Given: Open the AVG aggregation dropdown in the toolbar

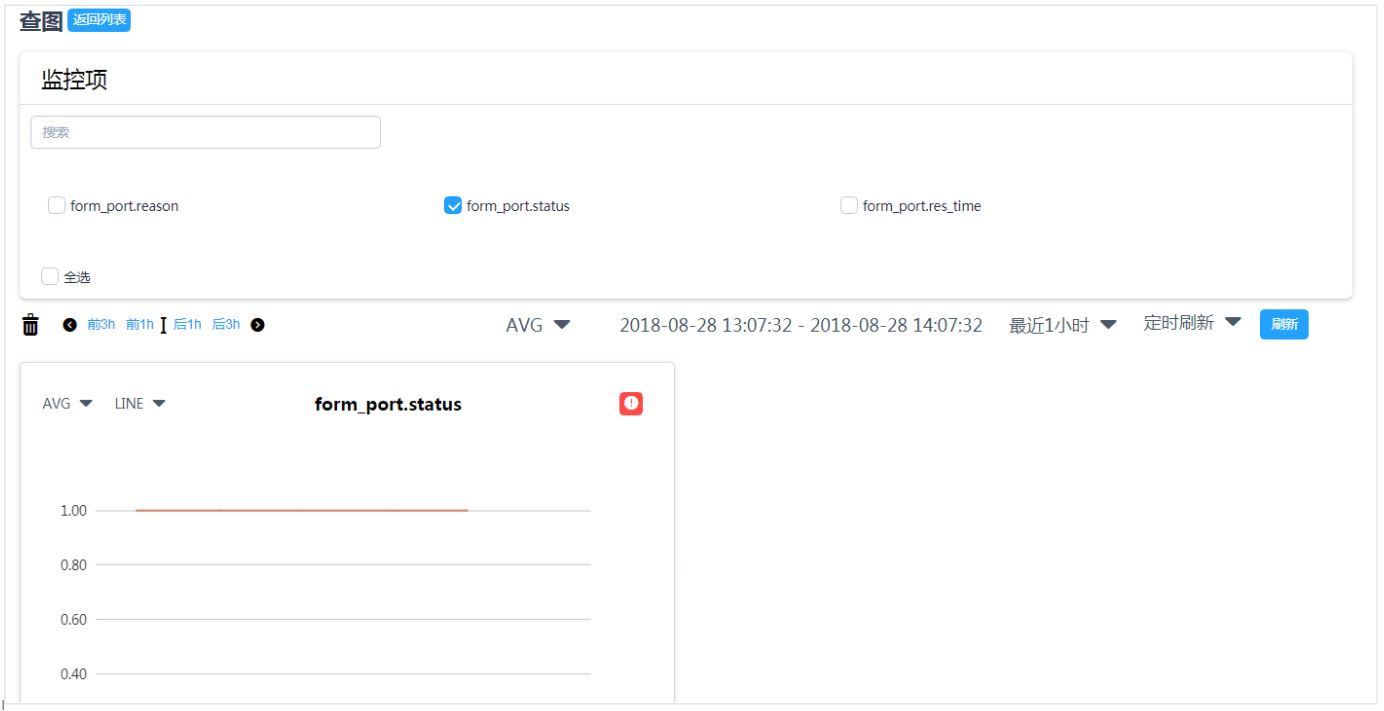Looking at the screenshot, I should 537,324.
